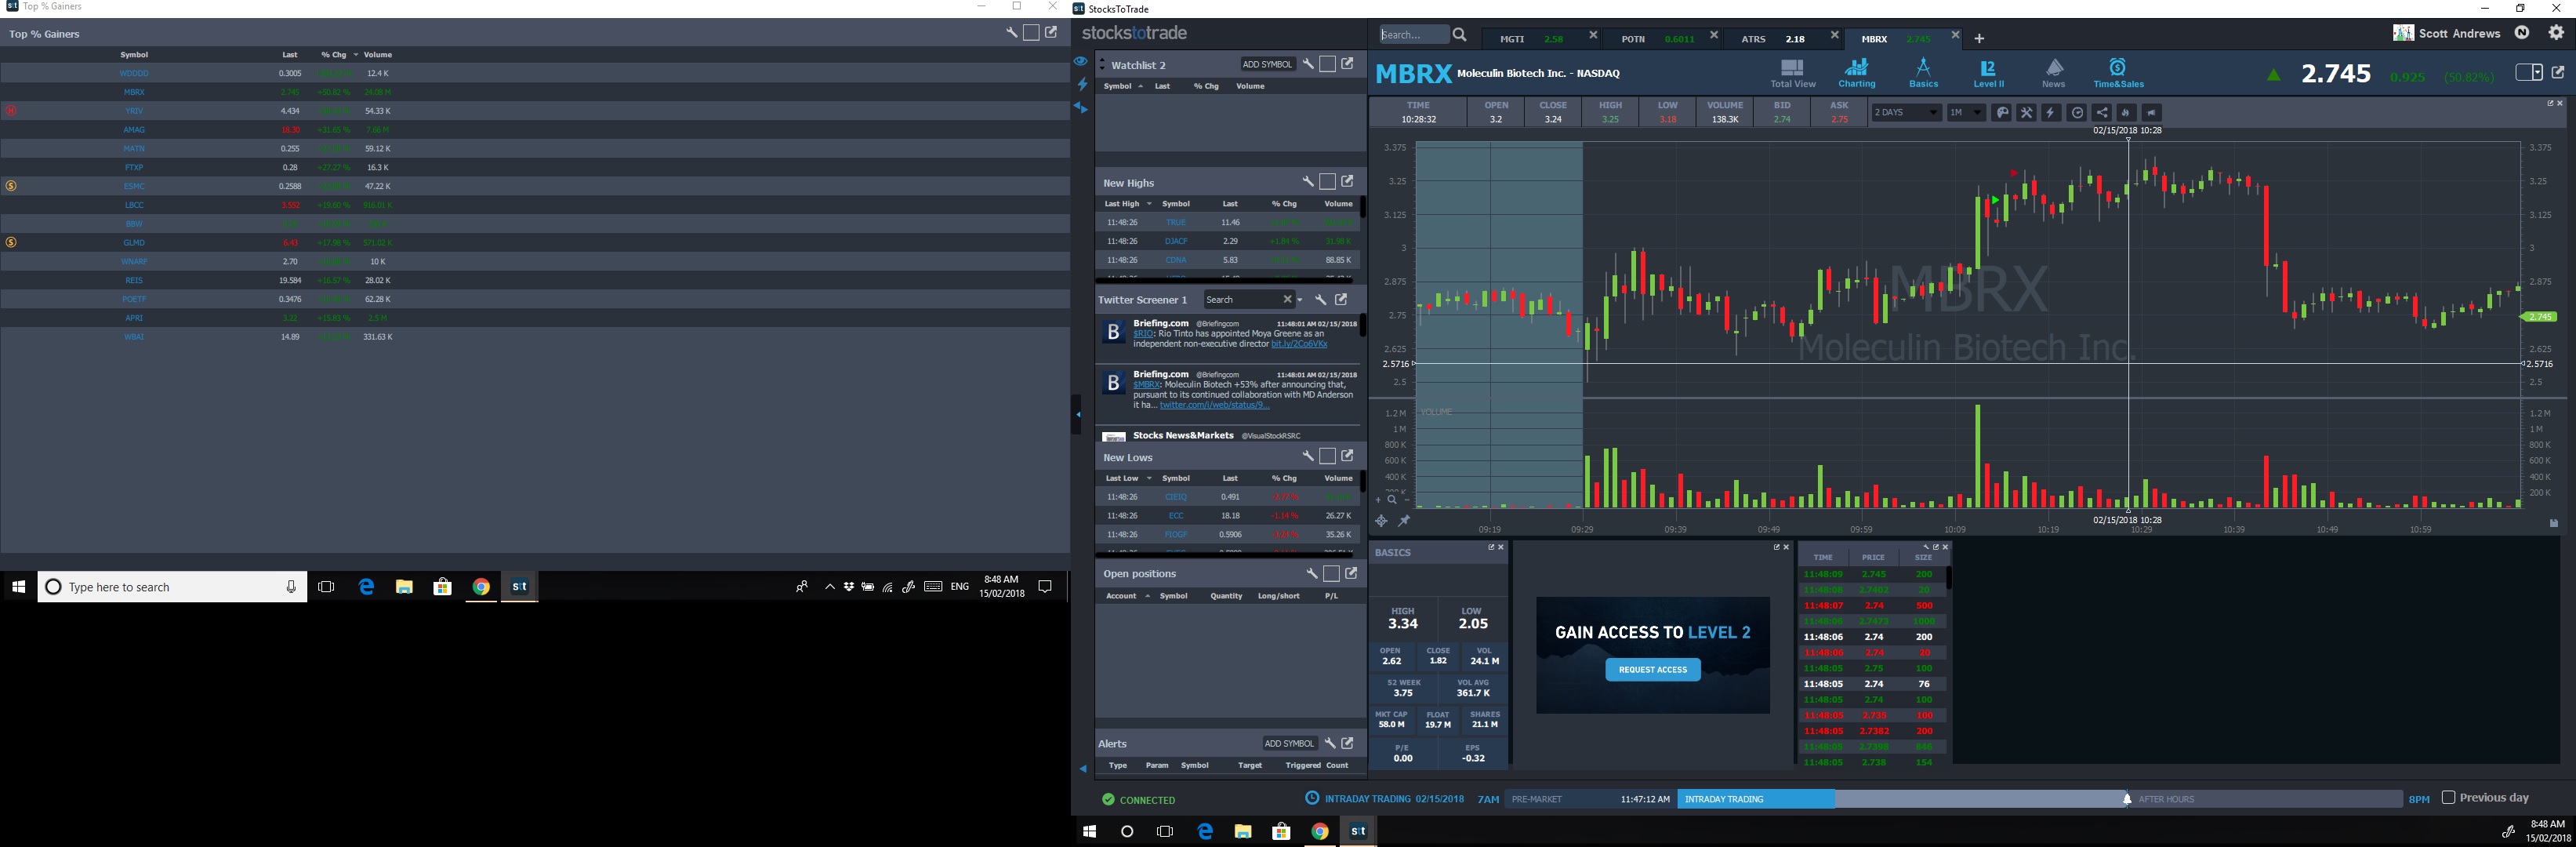Toggle the Previous day checkbox

[2448, 797]
